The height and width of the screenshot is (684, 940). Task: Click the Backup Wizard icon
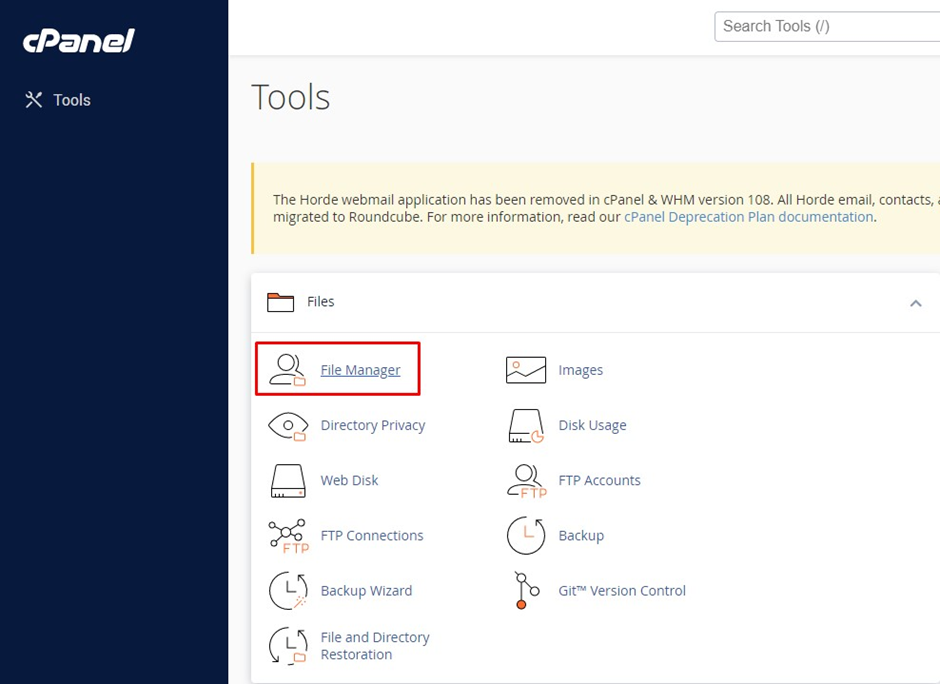288,590
